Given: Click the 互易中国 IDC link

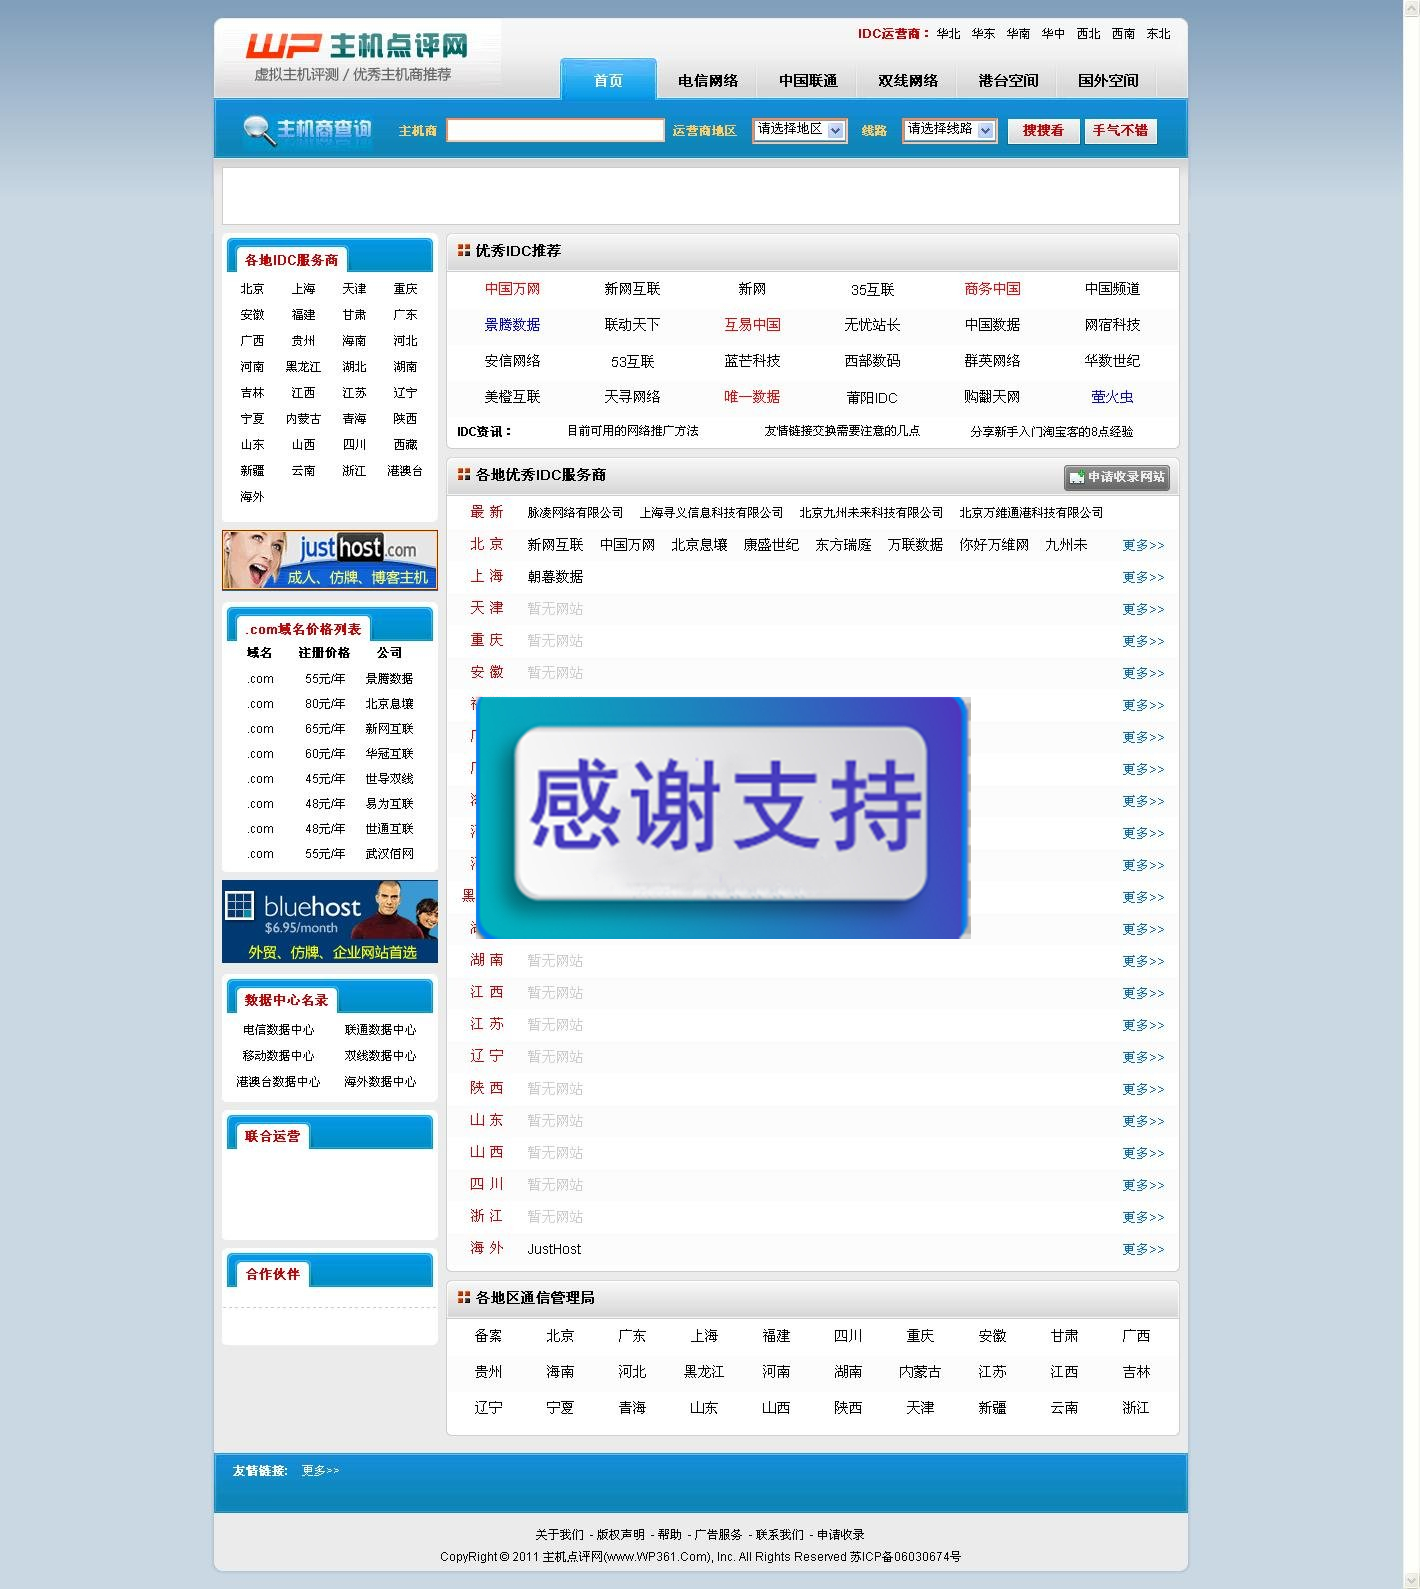Looking at the screenshot, I should [x=752, y=325].
